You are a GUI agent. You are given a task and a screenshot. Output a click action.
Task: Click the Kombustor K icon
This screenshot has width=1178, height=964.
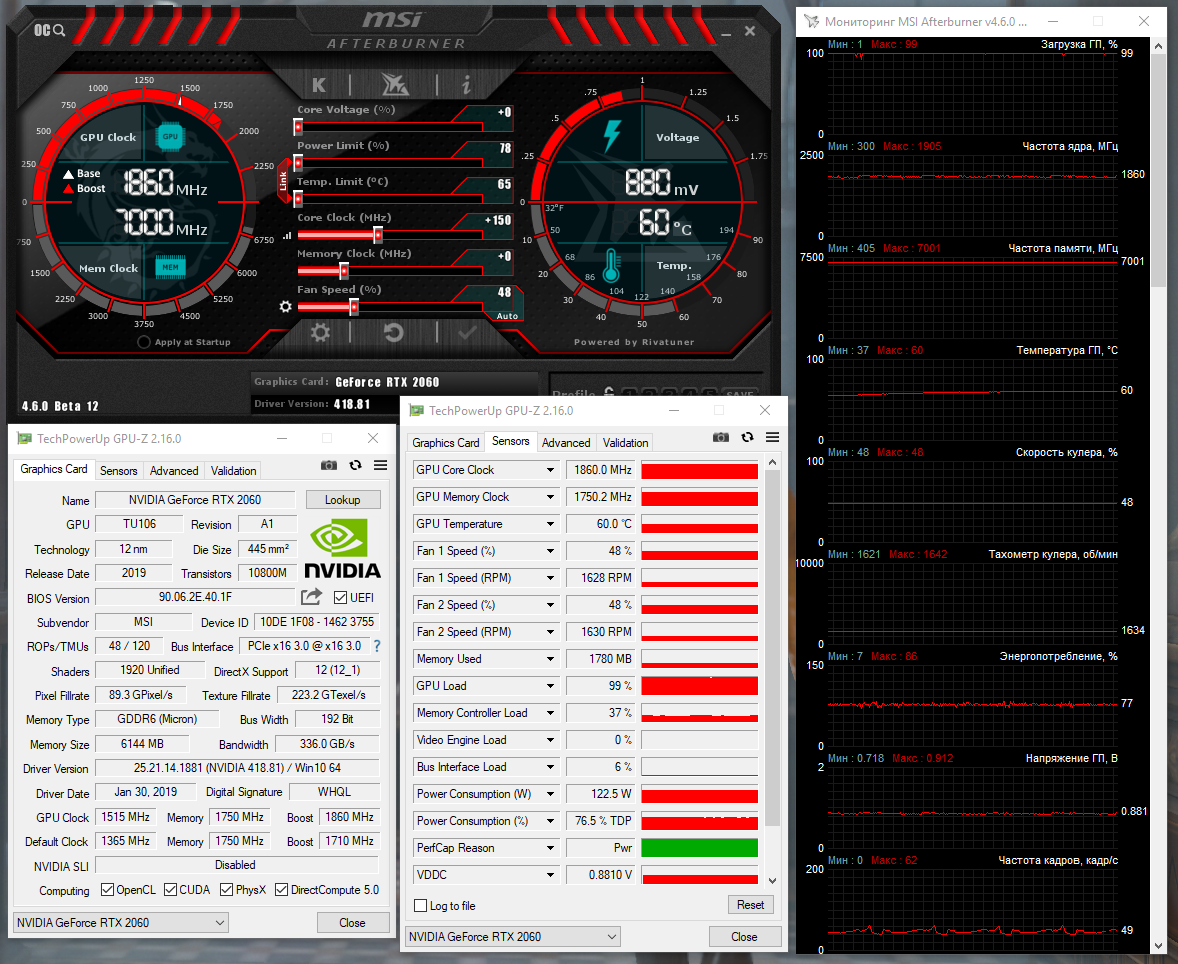coord(319,85)
